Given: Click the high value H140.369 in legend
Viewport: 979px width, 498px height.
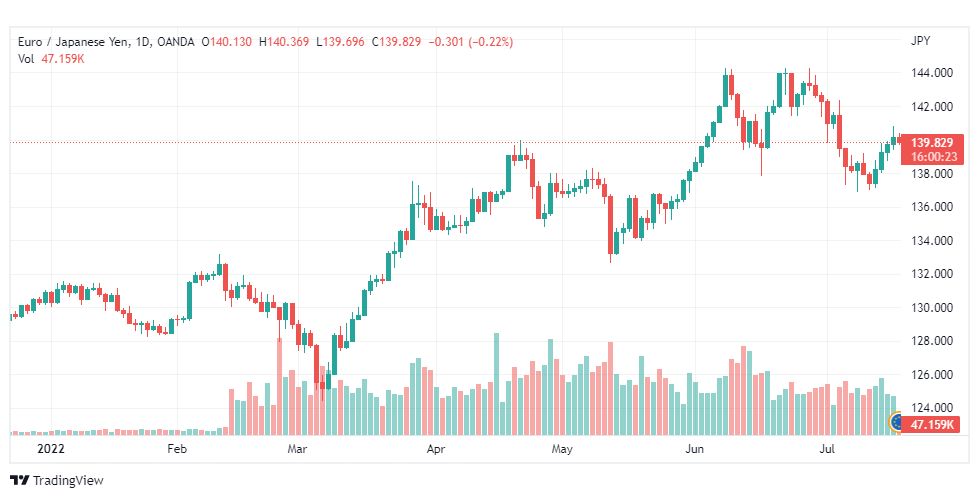Looking at the screenshot, I should coord(284,42).
